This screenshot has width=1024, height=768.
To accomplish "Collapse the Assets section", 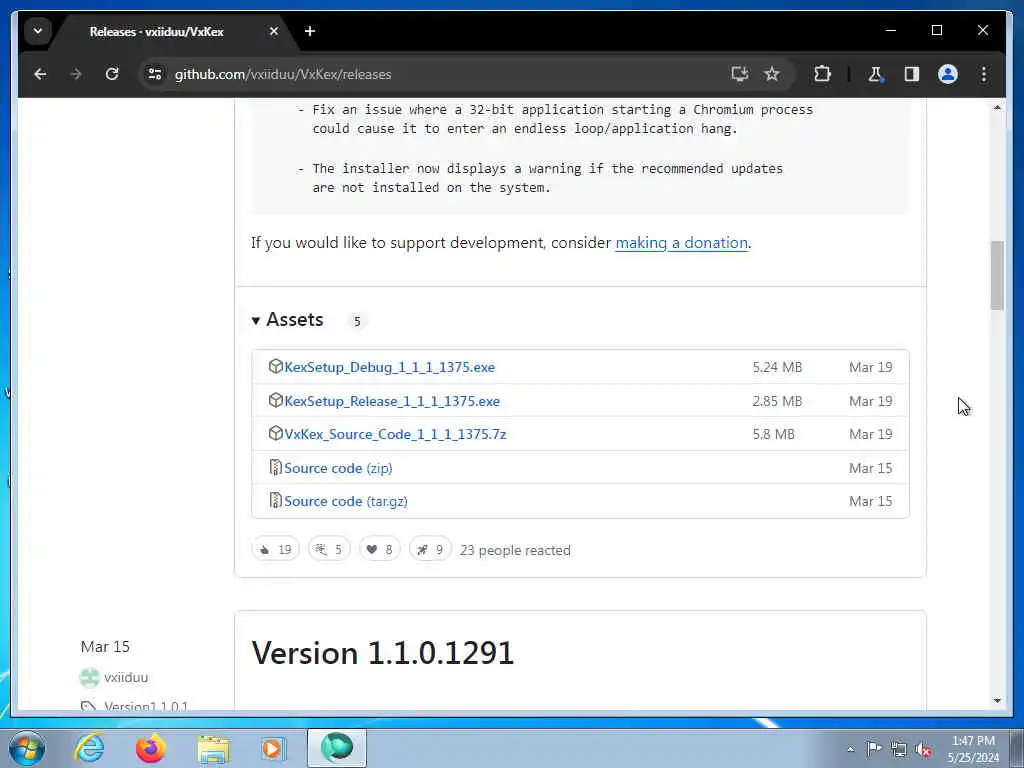I will coord(287,320).
